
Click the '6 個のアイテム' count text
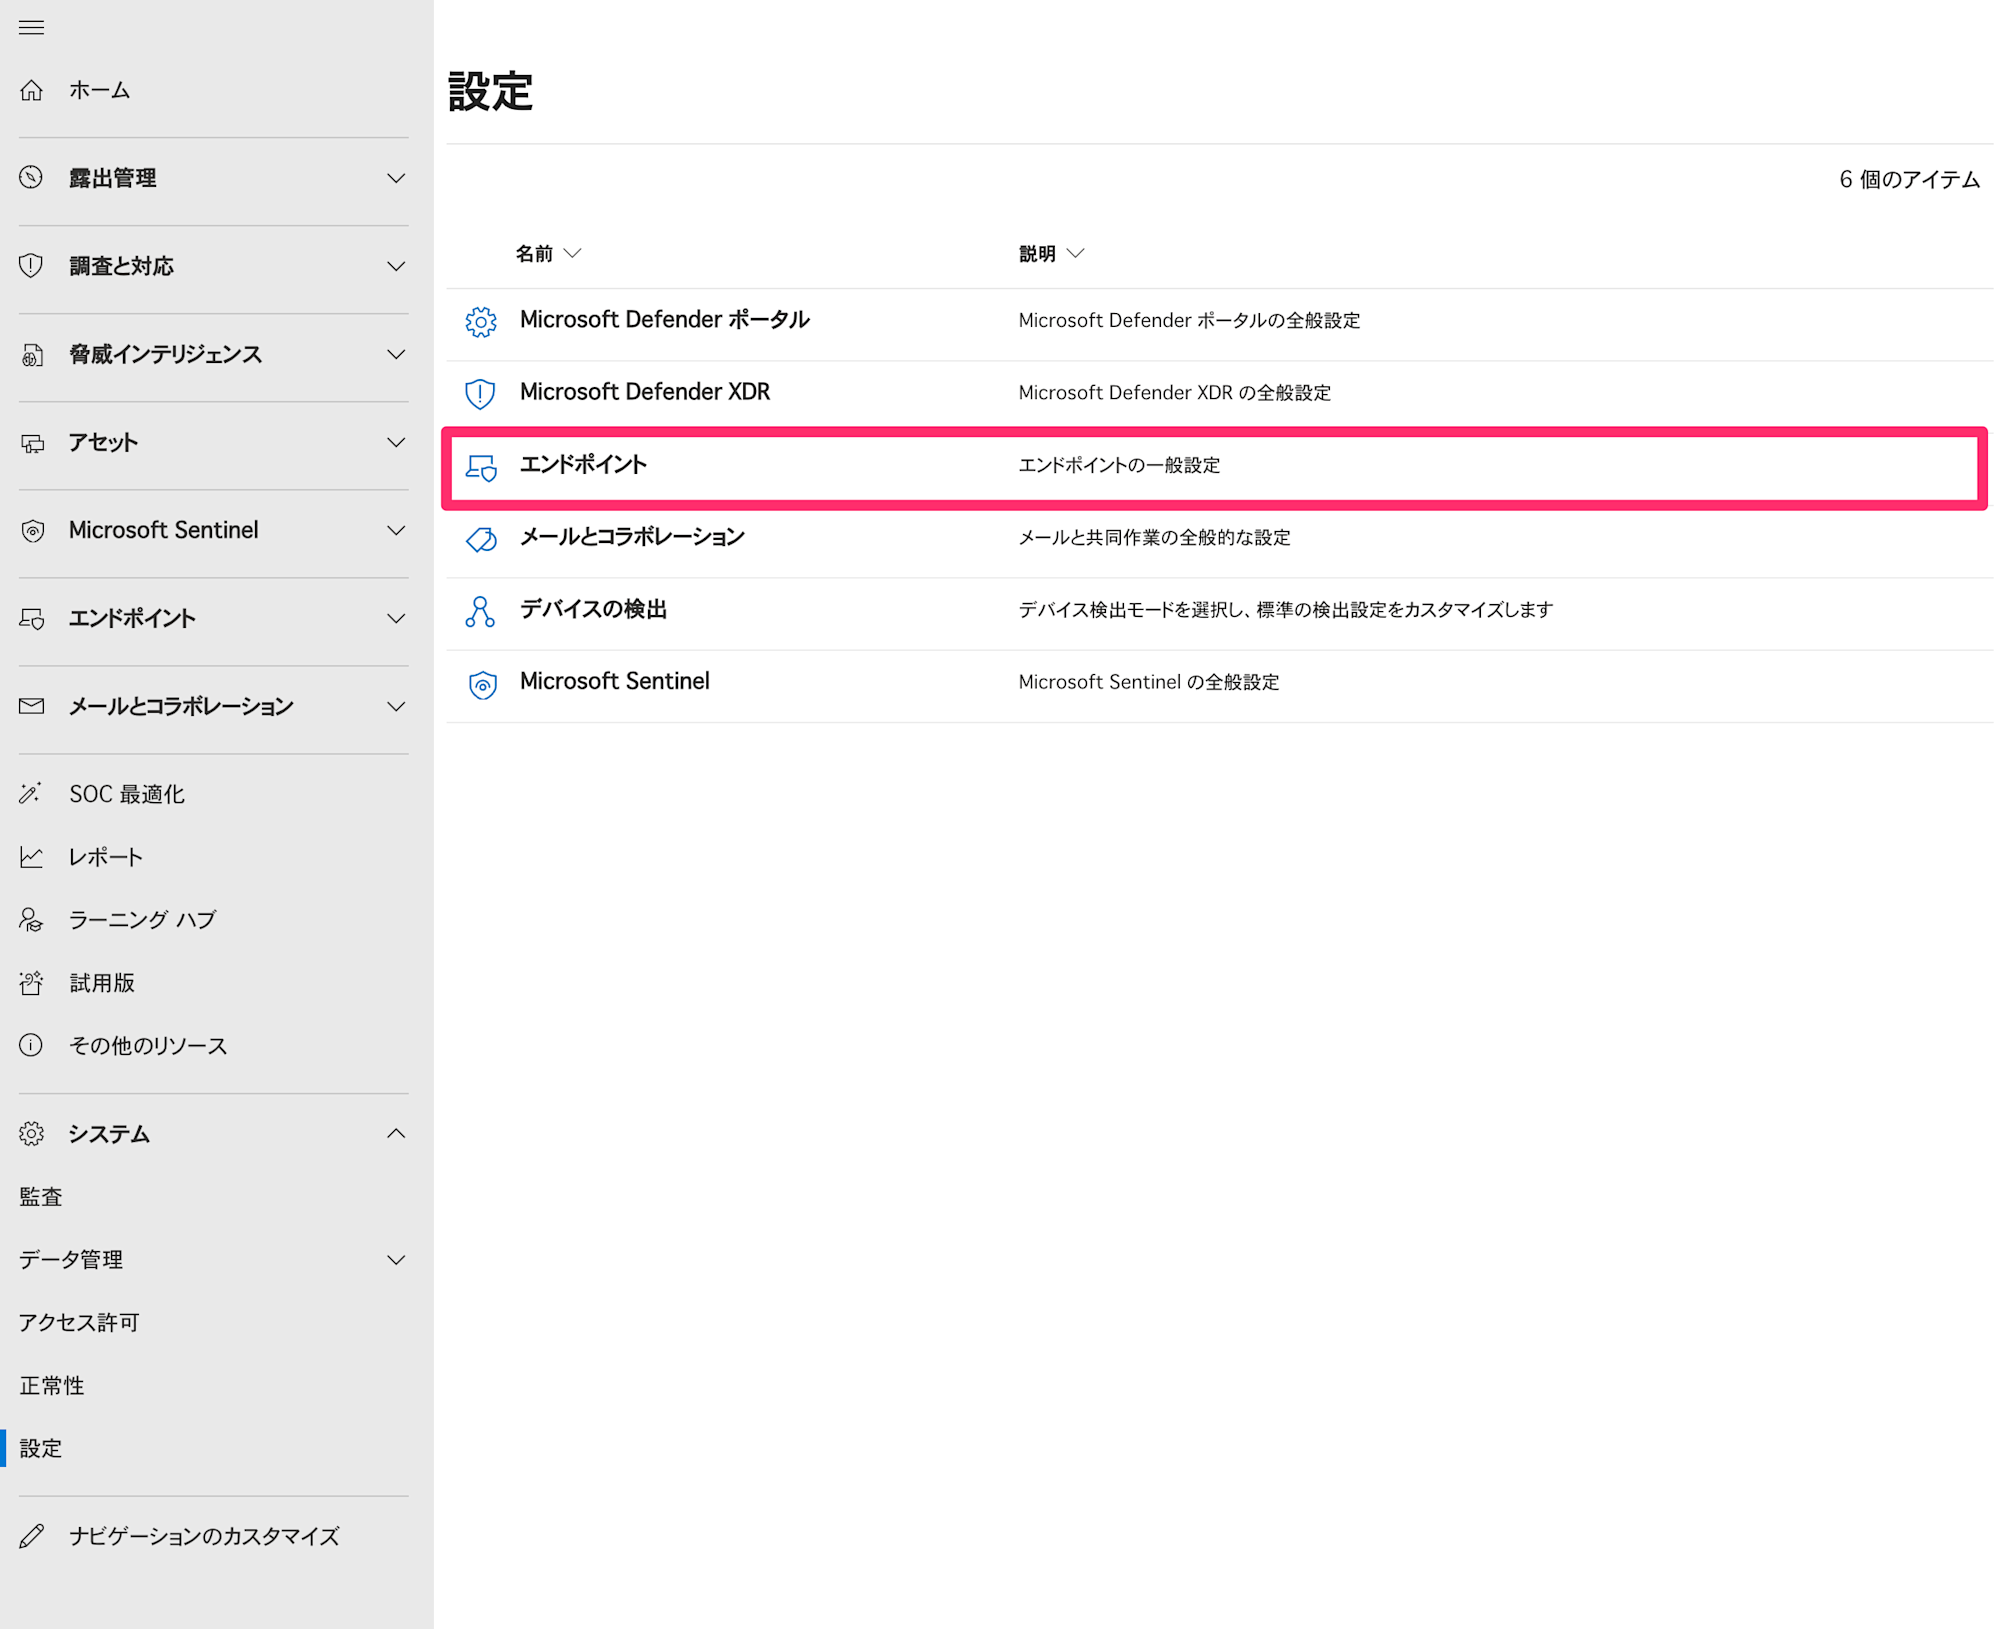pyautogui.click(x=1909, y=179)
